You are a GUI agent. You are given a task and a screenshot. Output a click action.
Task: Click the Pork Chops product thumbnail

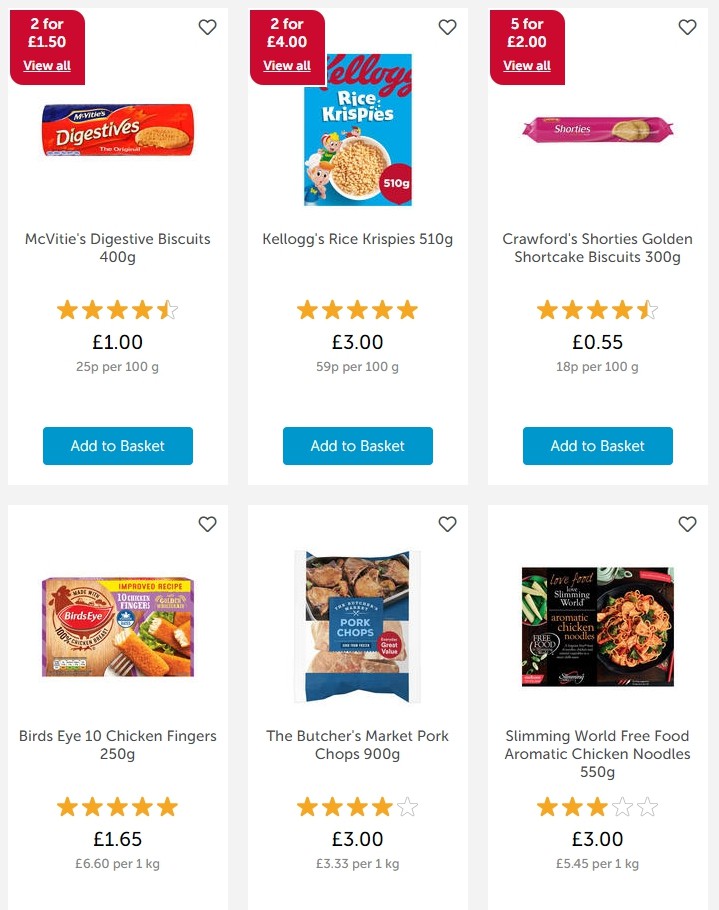click(x=357, y=626)
